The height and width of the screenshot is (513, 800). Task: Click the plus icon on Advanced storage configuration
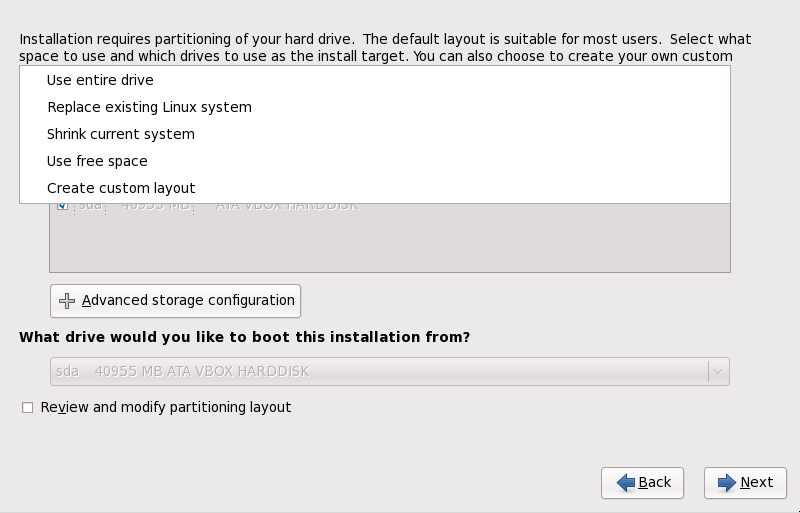67,301
